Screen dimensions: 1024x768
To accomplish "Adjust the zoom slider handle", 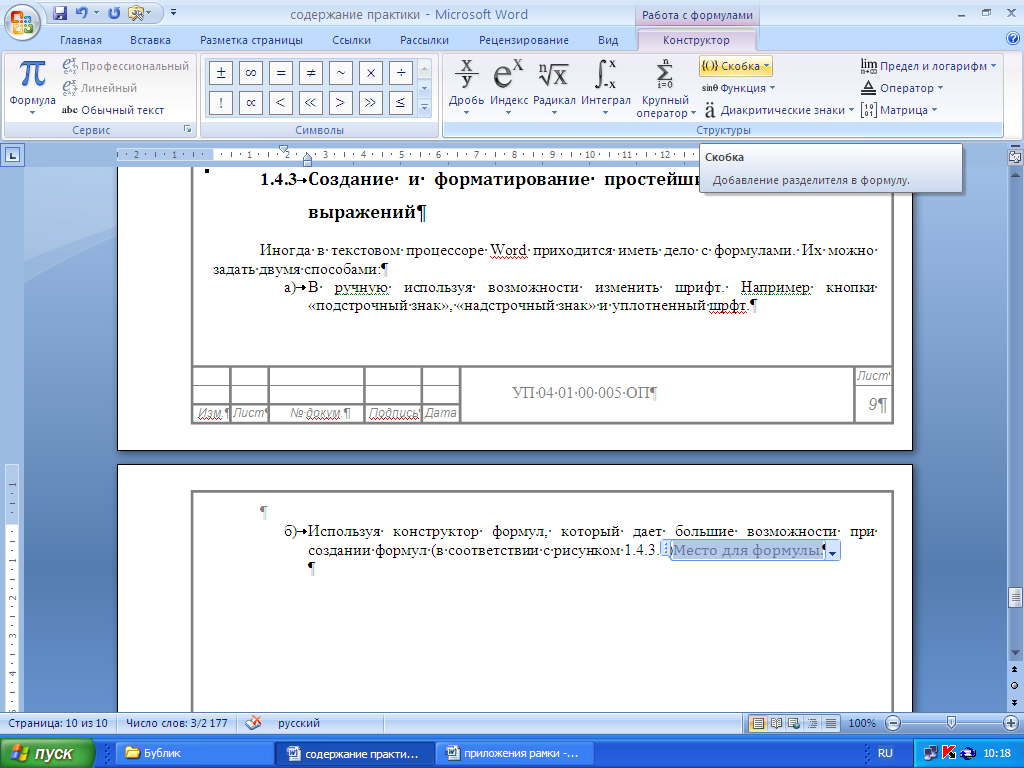I will tap(952, 722).
